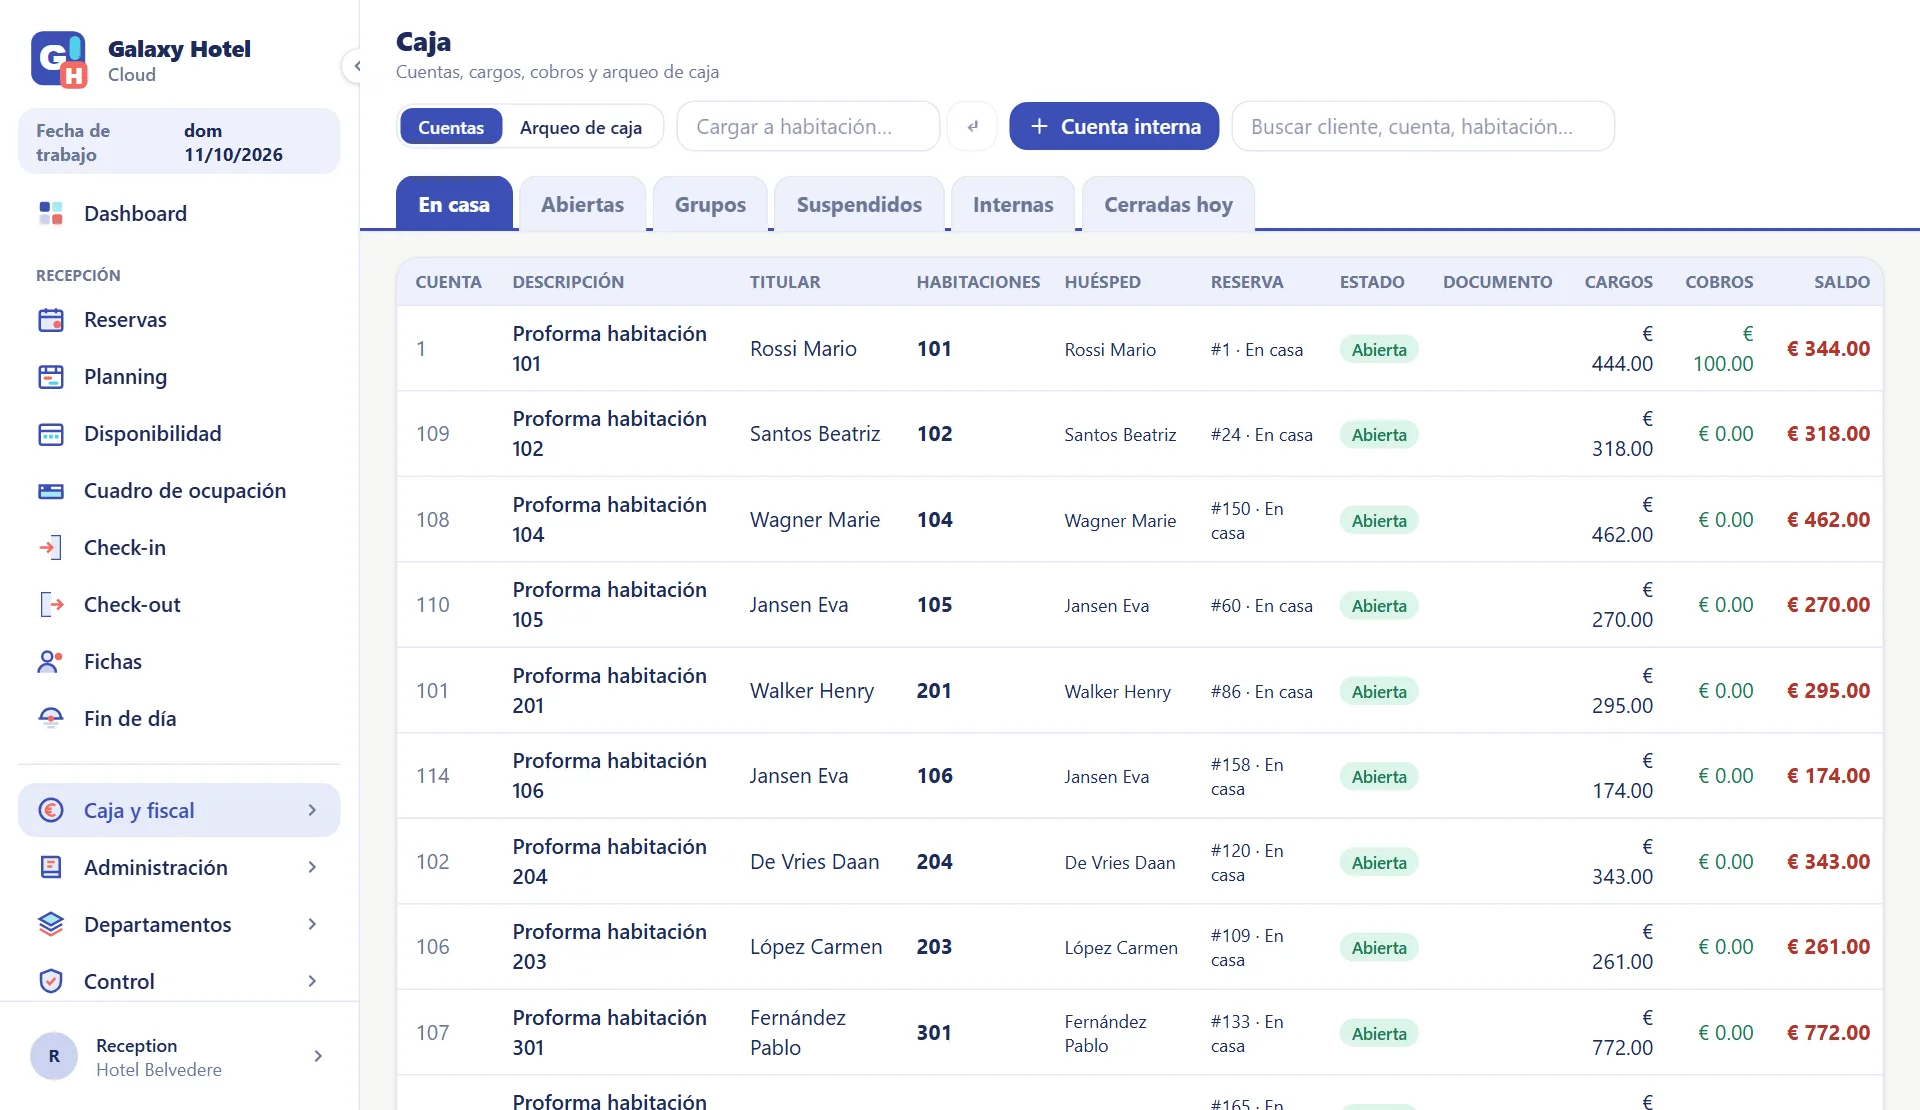The width and height of the screenshot is (1920, 1110).
Task: Open the Cerradas hoy tab
Action: 1168,204
